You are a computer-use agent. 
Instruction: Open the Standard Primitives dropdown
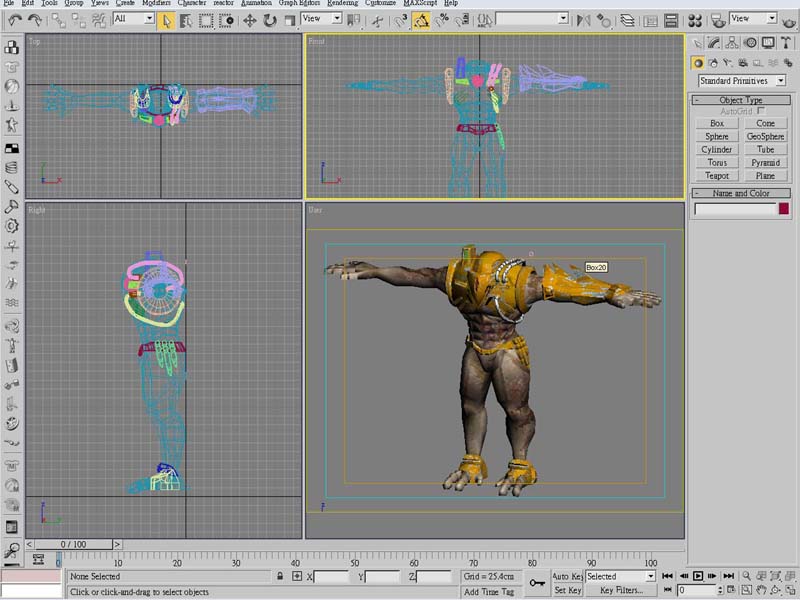click(x=741, y=81)
